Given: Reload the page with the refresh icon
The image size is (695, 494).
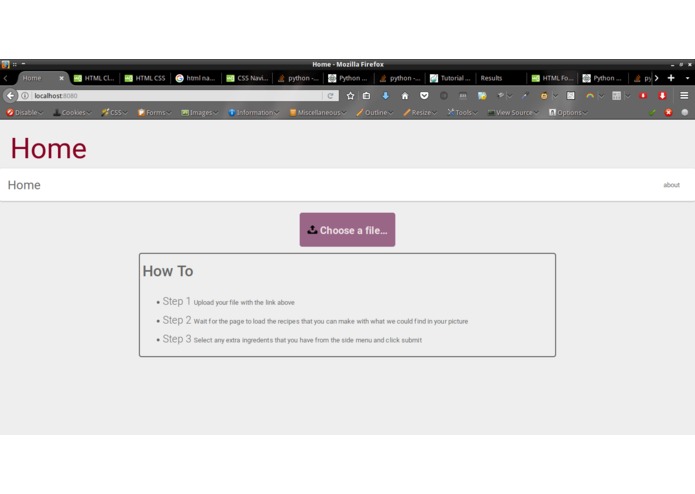Looking at the screenshot, I should click(x=330, y=96).
